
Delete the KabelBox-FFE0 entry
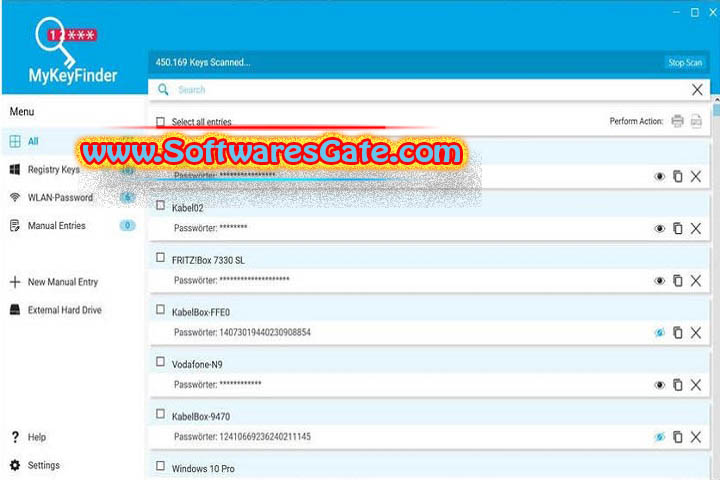point(696,333)
